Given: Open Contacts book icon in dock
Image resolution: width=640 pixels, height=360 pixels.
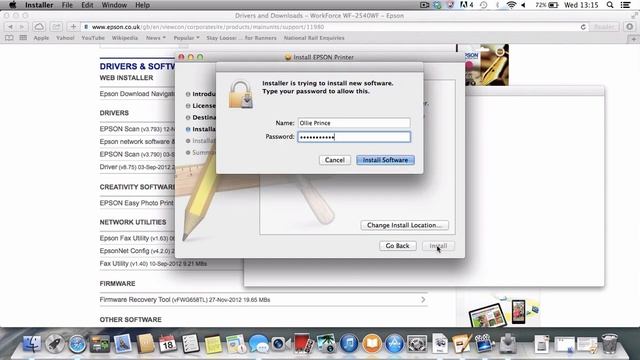Looking at the screenshot, I should (145, 344).
